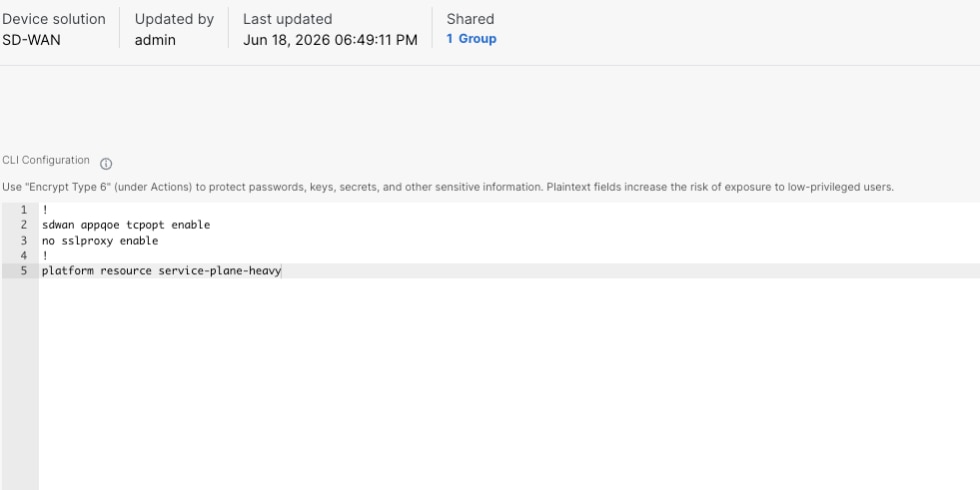Click the Last updated timestamp

tap(330, 40)
